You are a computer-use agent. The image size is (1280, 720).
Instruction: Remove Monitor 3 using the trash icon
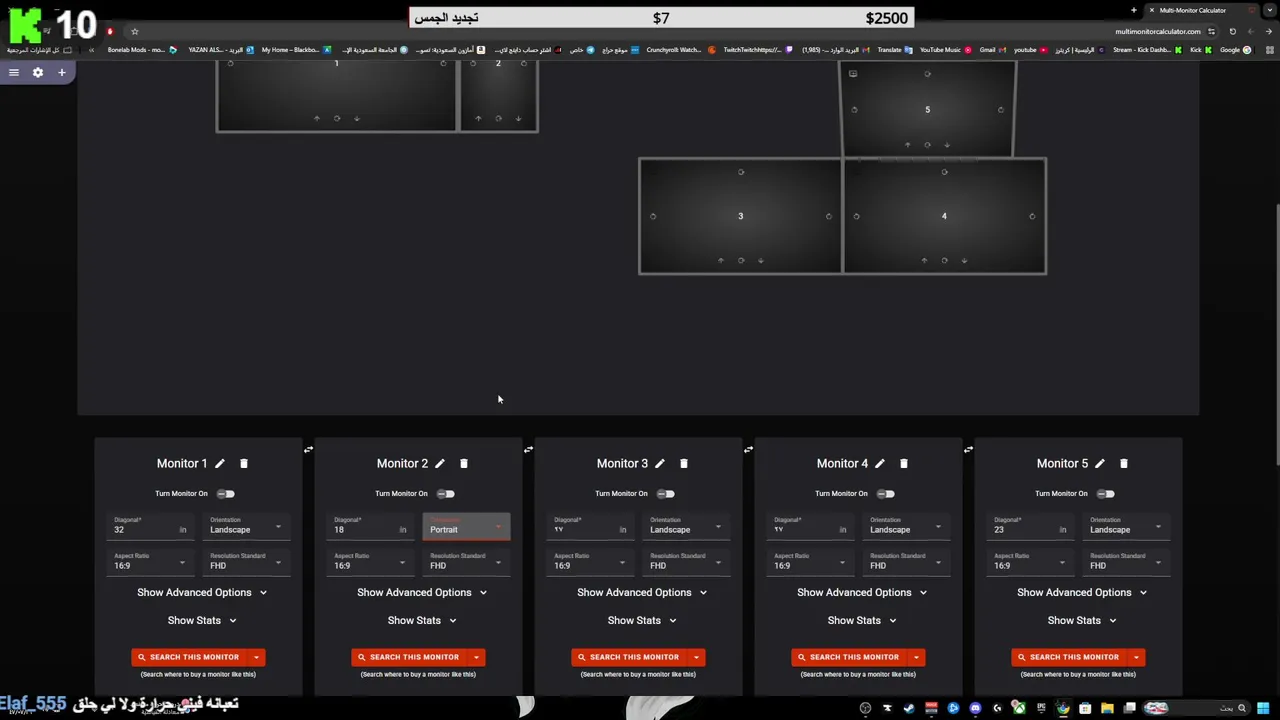pyautogui.click(x=684, y=463)
